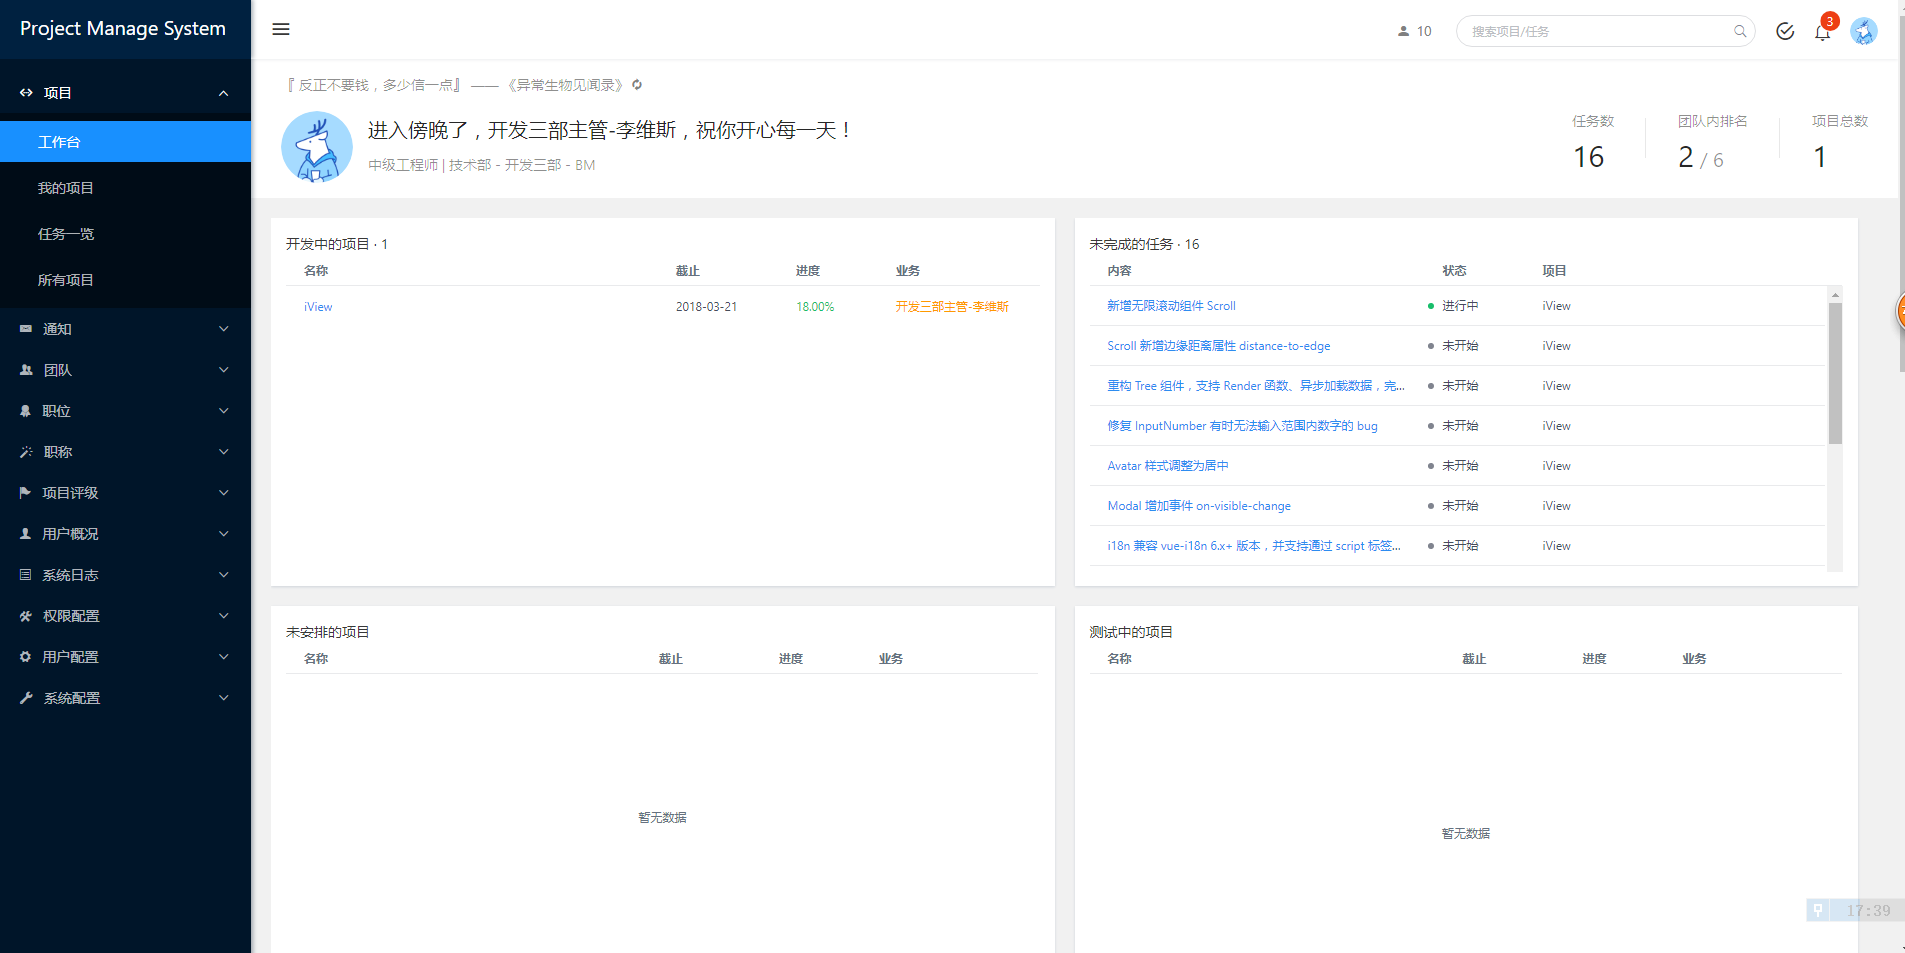Open the 新增无限滚动组件 Scroll task
Viewport: 1905px width, 953px height.
pyautogui.click(x=1171, y=306)
